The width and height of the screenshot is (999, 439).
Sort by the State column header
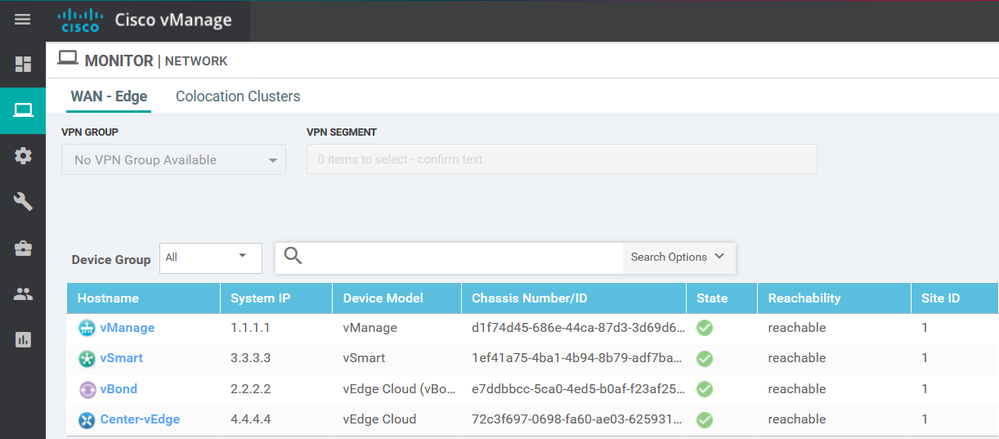coord(722,298)
